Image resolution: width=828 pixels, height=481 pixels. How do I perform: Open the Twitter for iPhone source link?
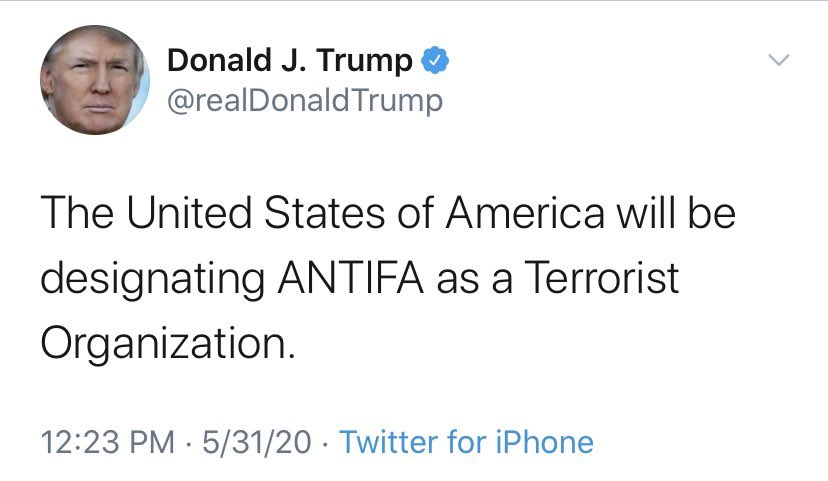(x=467, y=442)
